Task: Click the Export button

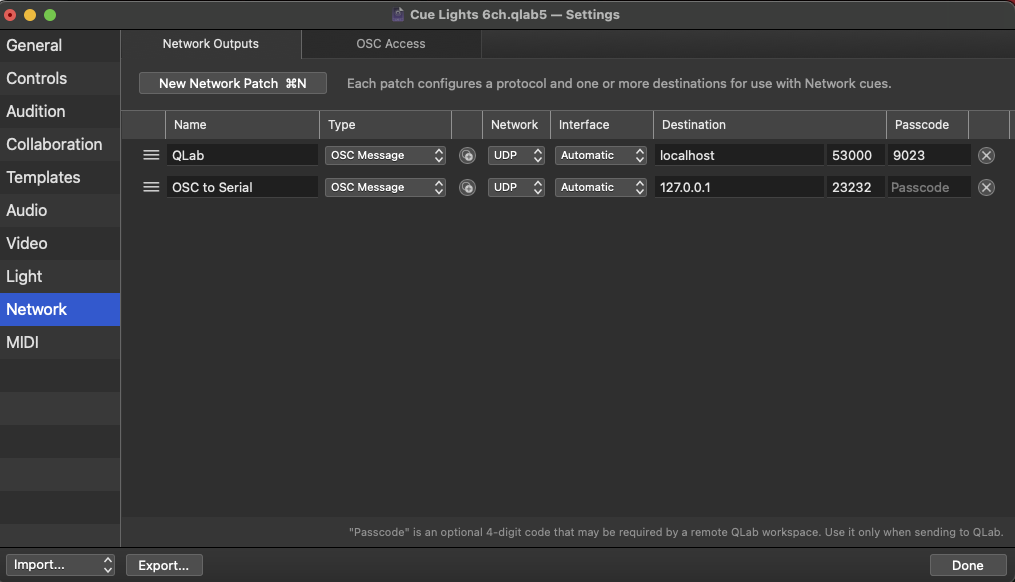Action: (163, 565)
